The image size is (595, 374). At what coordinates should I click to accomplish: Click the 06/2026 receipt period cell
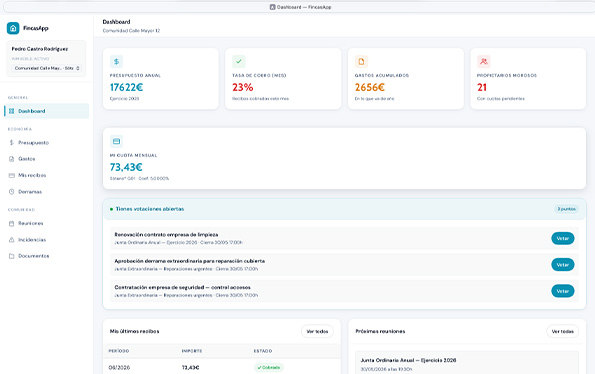(x=119, y=368)
